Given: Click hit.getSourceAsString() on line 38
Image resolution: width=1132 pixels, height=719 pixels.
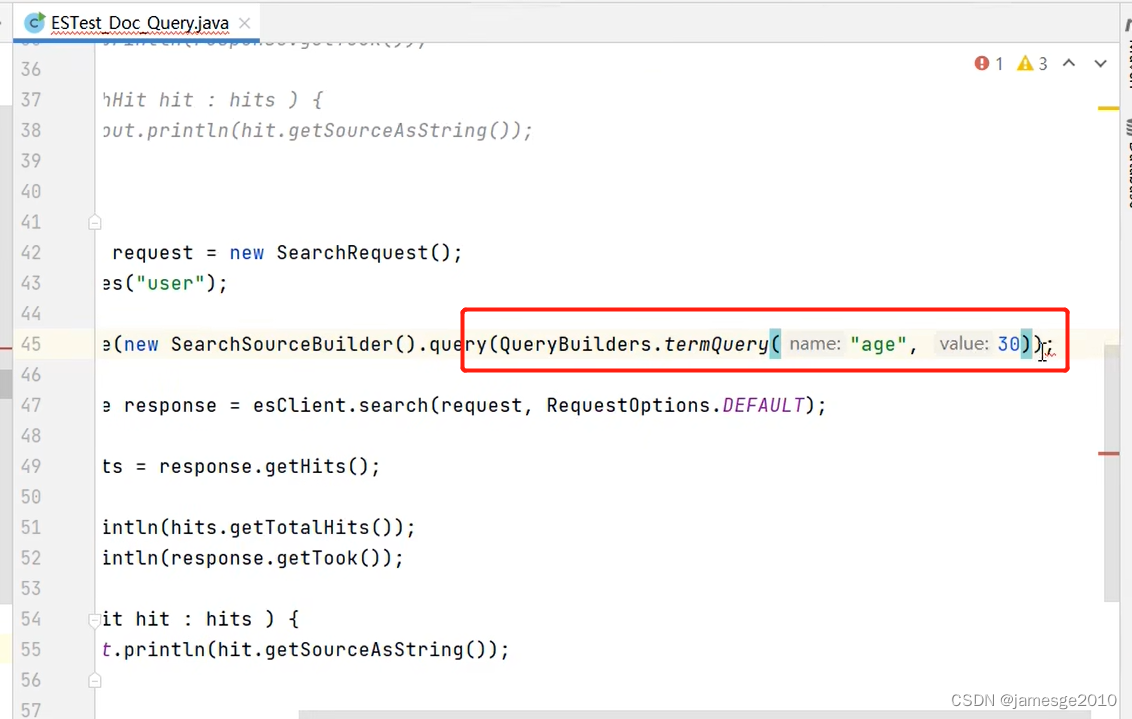Looking at the screenshot, I should 375,131.
